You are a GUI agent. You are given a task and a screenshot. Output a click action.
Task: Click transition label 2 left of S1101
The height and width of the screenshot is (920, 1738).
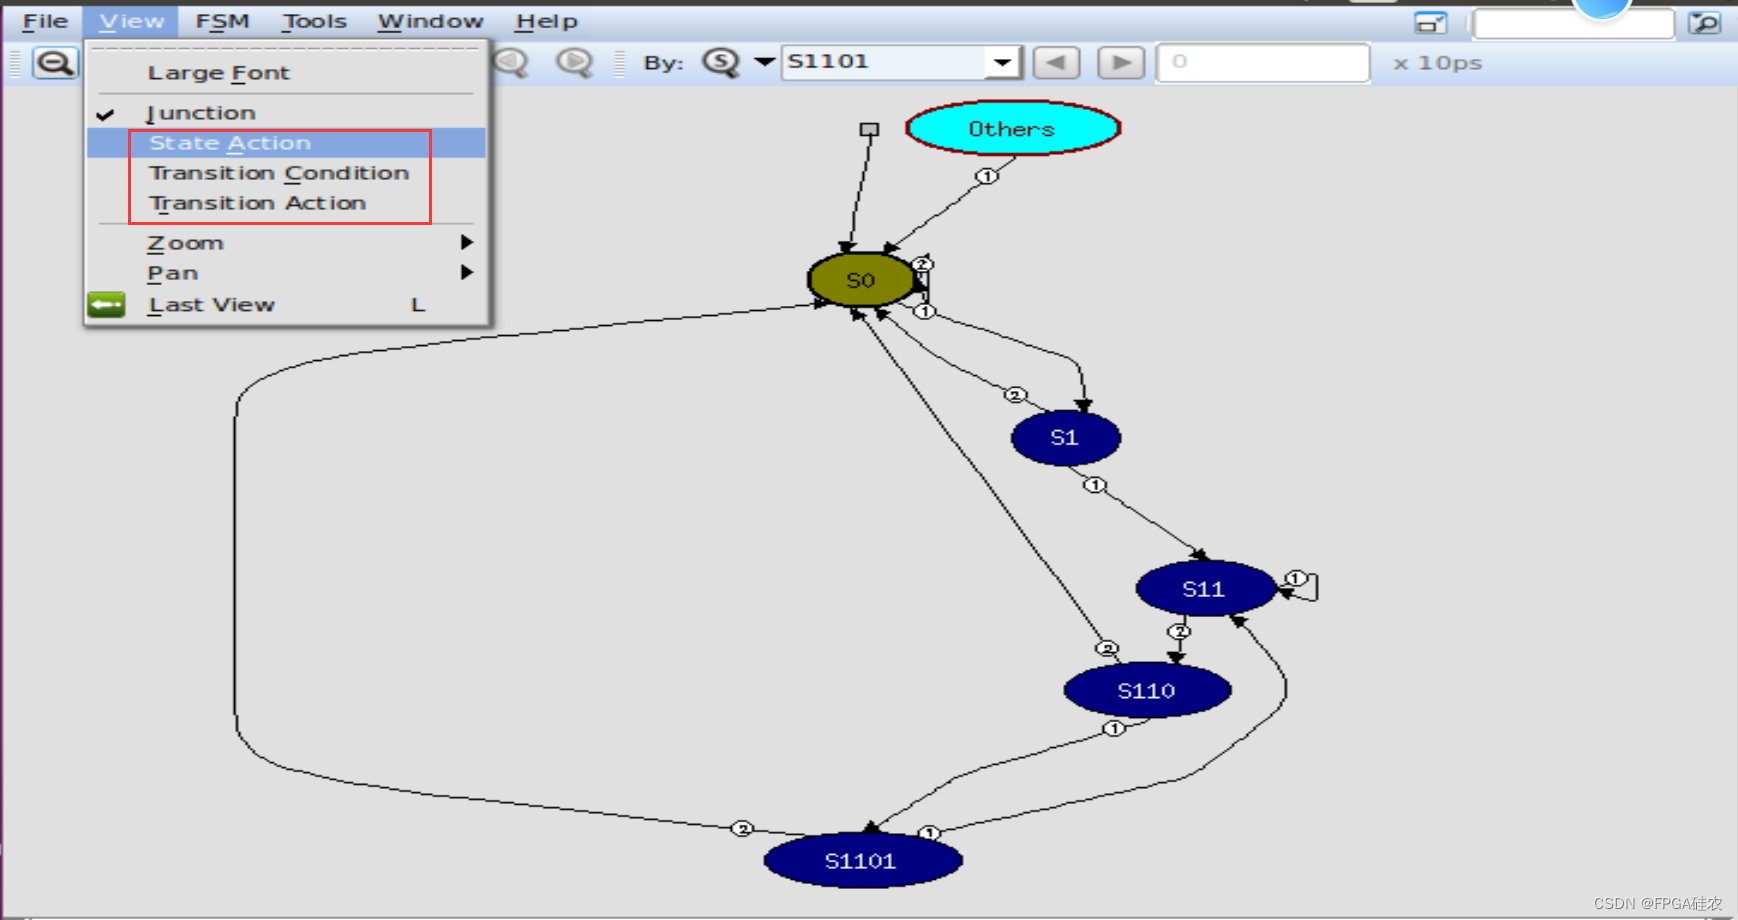[742, 828]
